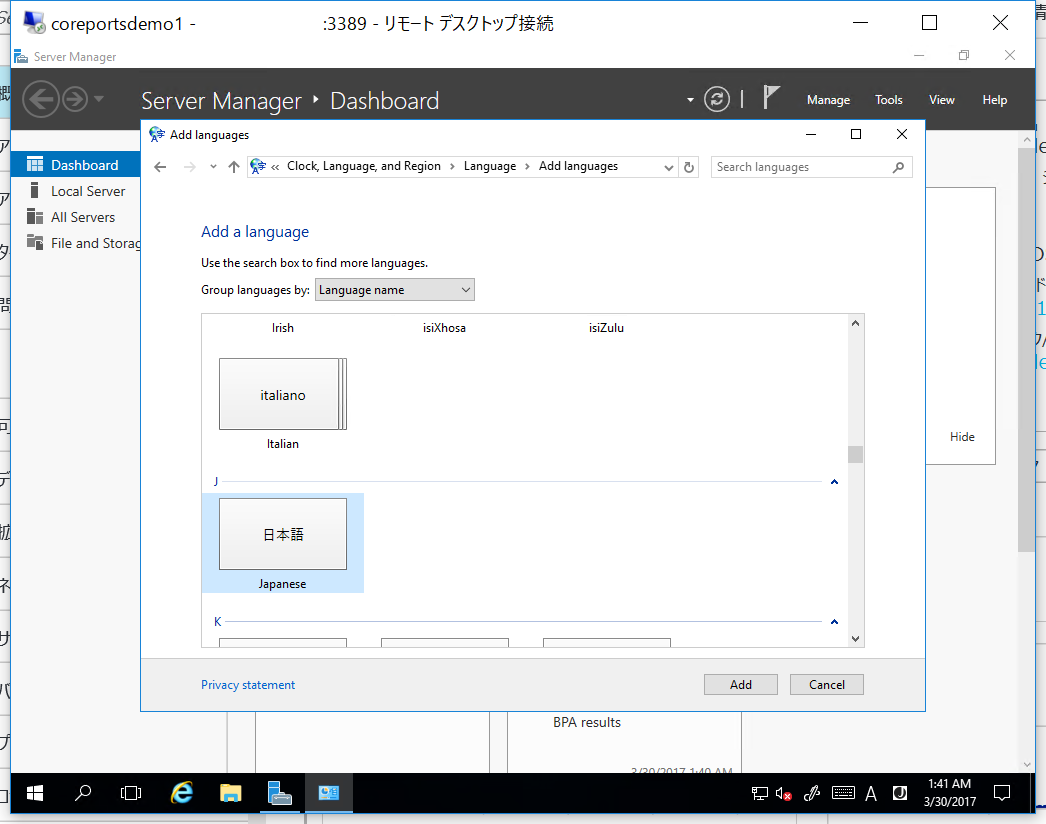Open the touch keyboard tray icon

coord(843,793)
